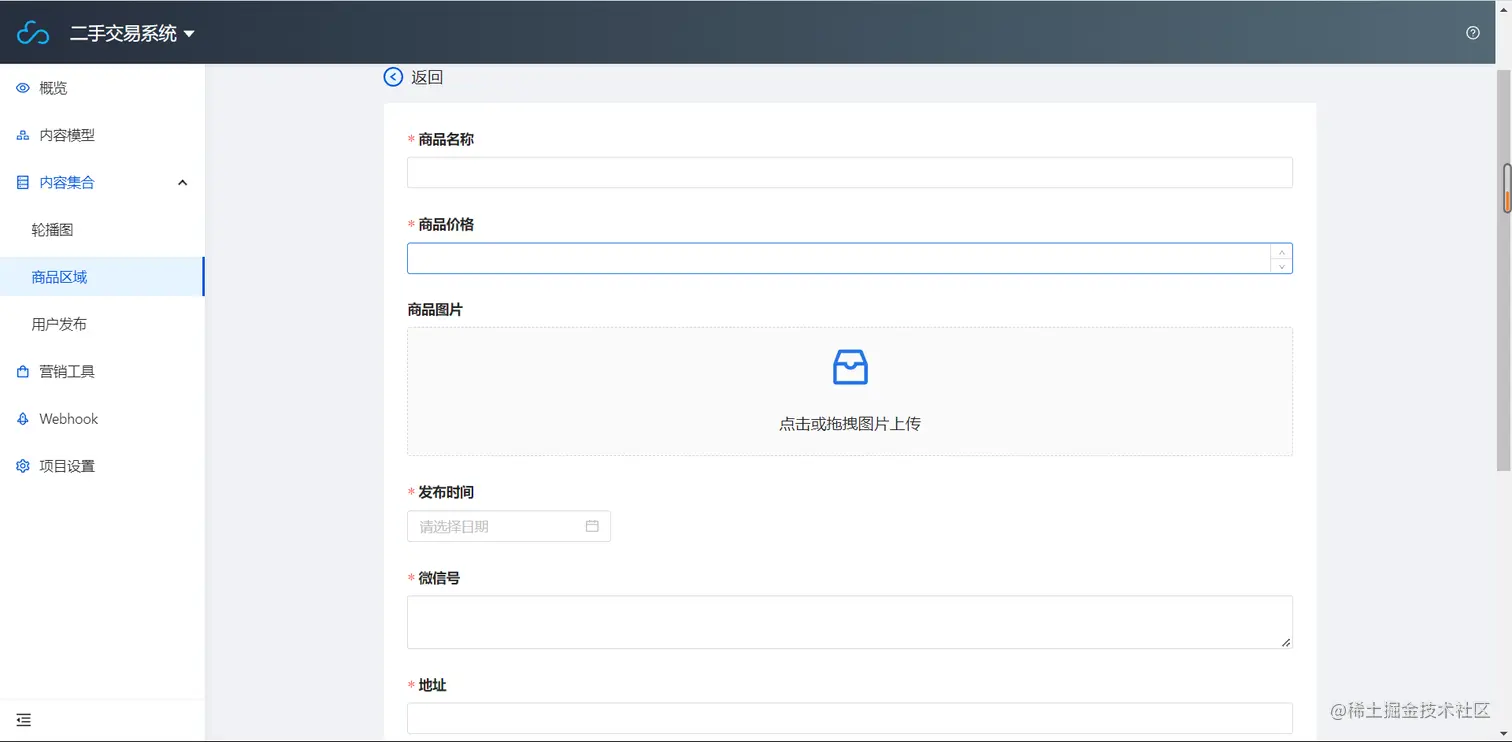This screenshot has height=742, width=1512.
Task: Open 营销工具 in the sidebar
Action: [102, 372]
